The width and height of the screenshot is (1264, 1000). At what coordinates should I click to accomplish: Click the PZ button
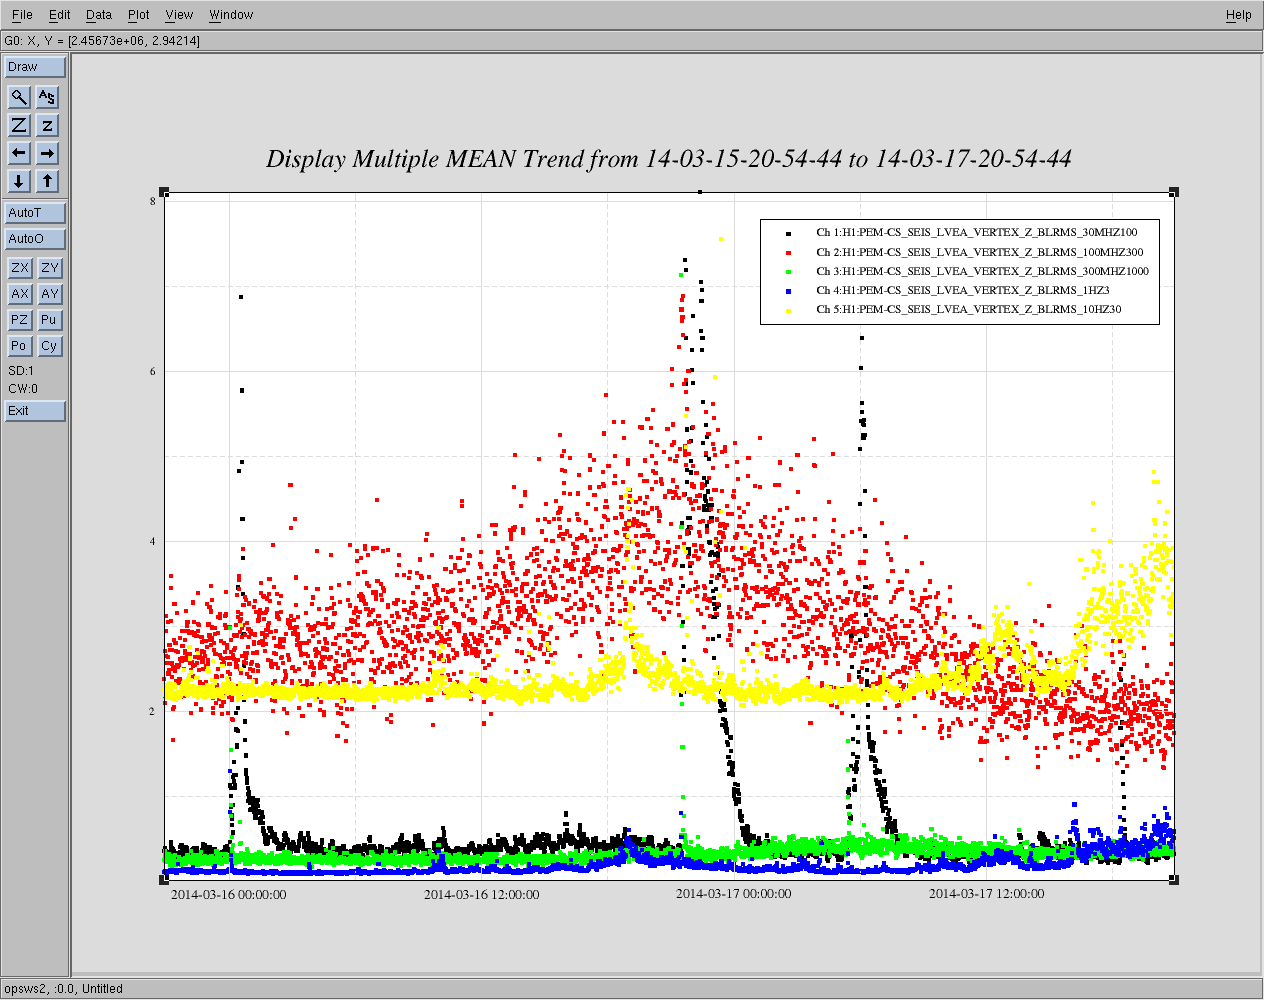coord(19,320)
